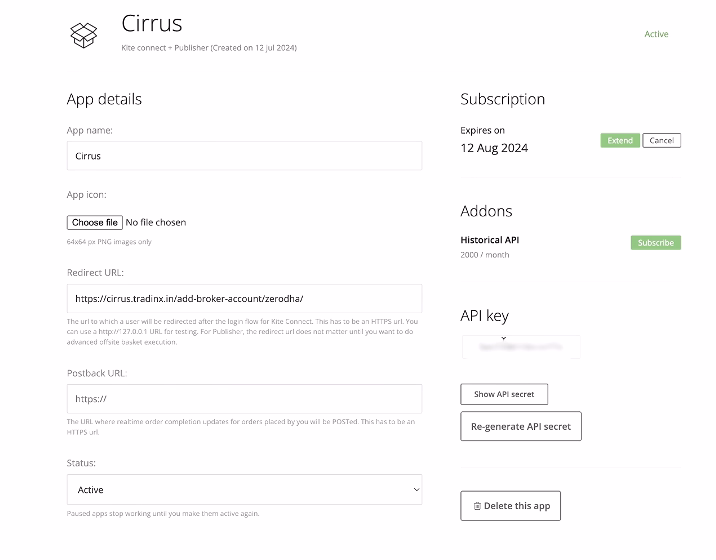Viewport: 716px width, 560px height.
Task: Click the trash icon on the delete button
Action: coord(477,506)
